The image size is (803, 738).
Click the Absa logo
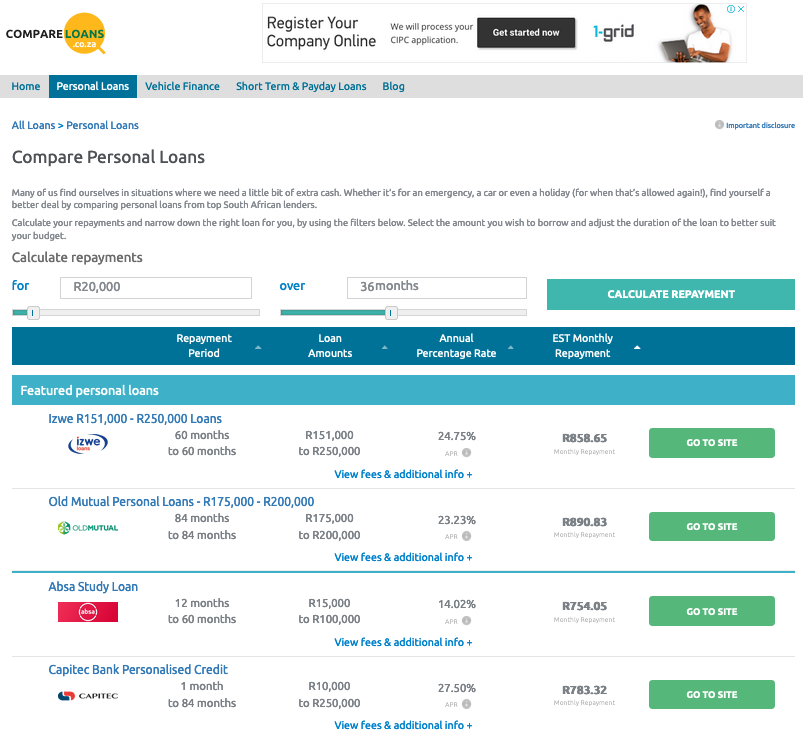point(87,611)
